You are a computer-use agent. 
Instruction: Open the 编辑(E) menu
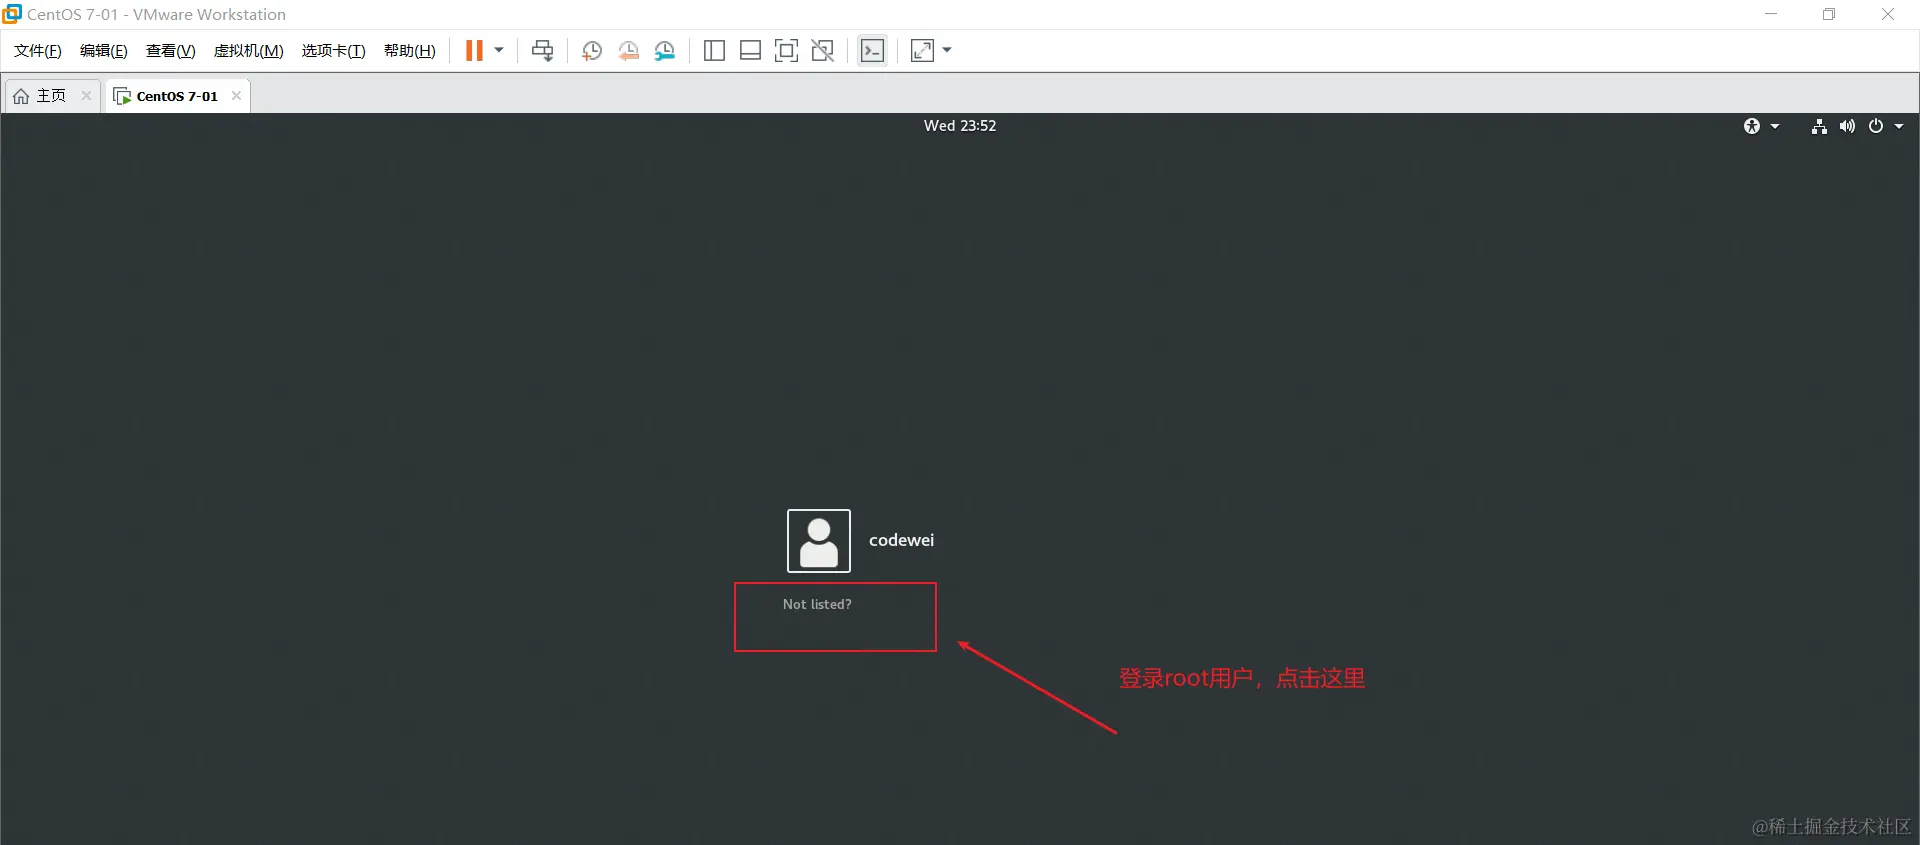tap(104, 51)
